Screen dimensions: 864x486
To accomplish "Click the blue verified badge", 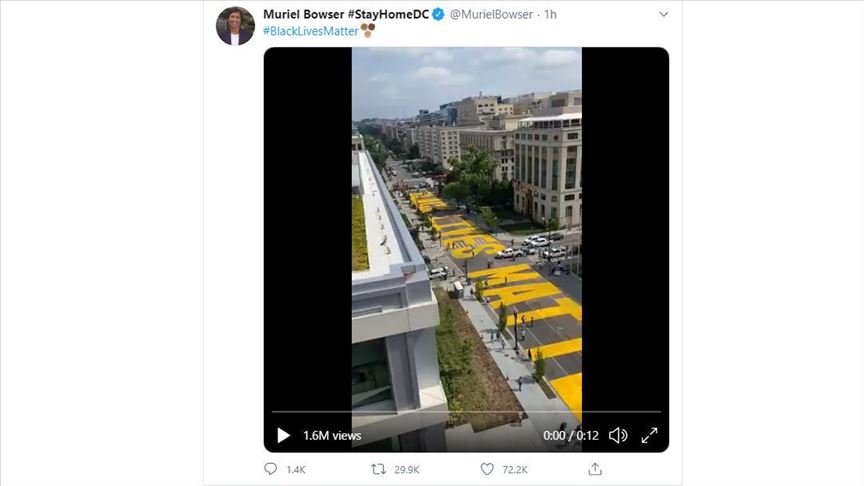I will [438, 14].
